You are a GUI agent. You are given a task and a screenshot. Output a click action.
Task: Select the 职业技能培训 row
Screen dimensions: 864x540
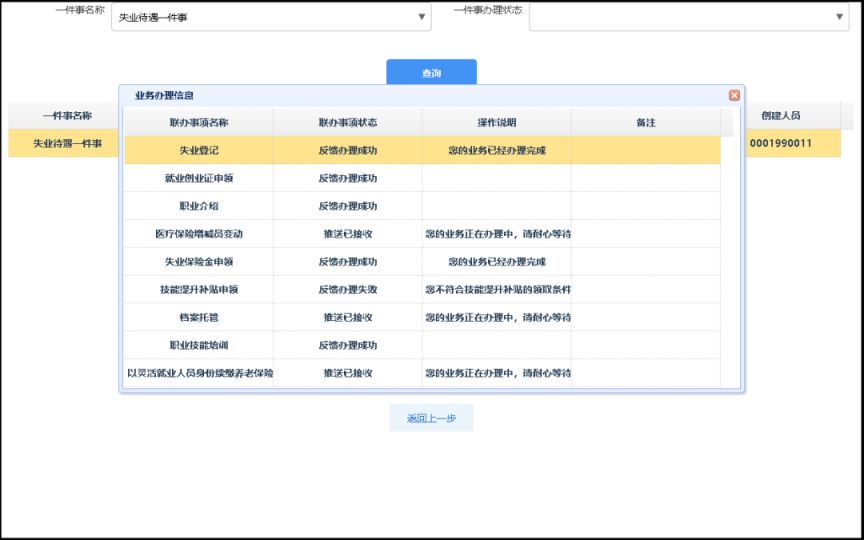tap(198, 345)
